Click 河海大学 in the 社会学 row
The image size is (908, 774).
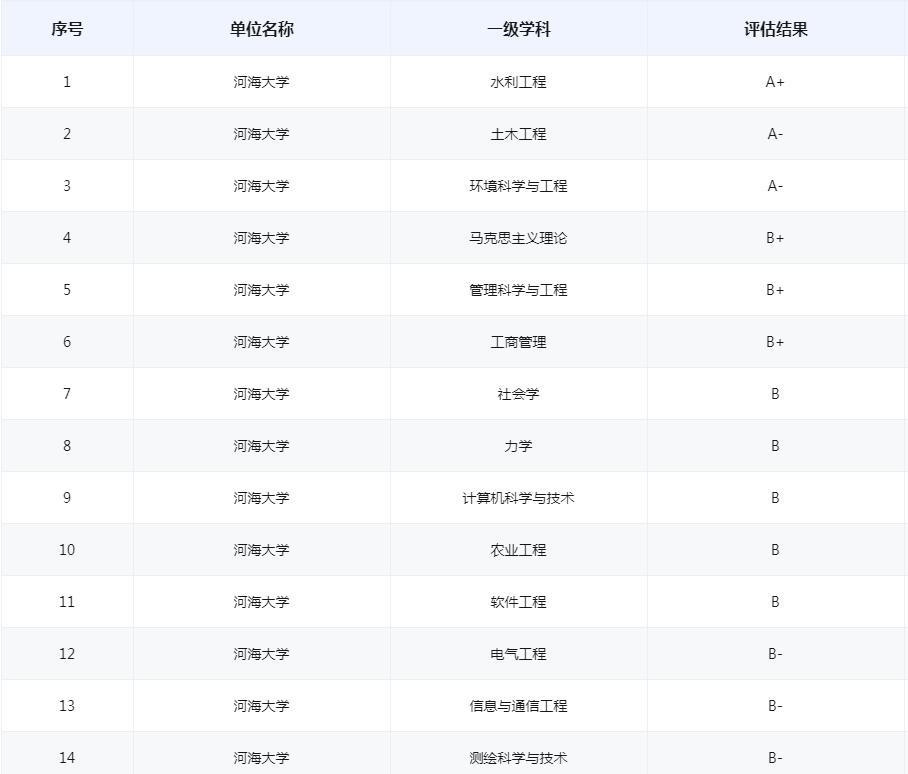(x=261, y=394)
